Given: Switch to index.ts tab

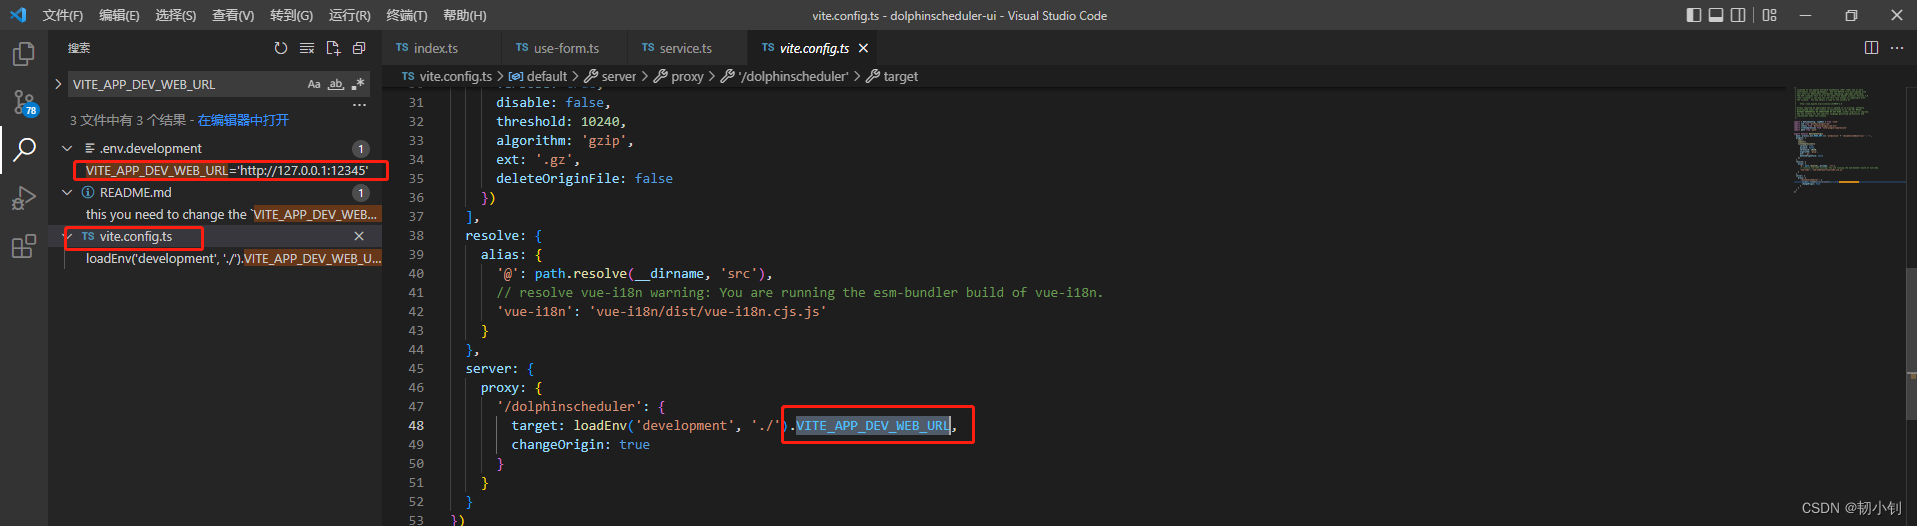Looking at the screenshot, I should 436,48.
